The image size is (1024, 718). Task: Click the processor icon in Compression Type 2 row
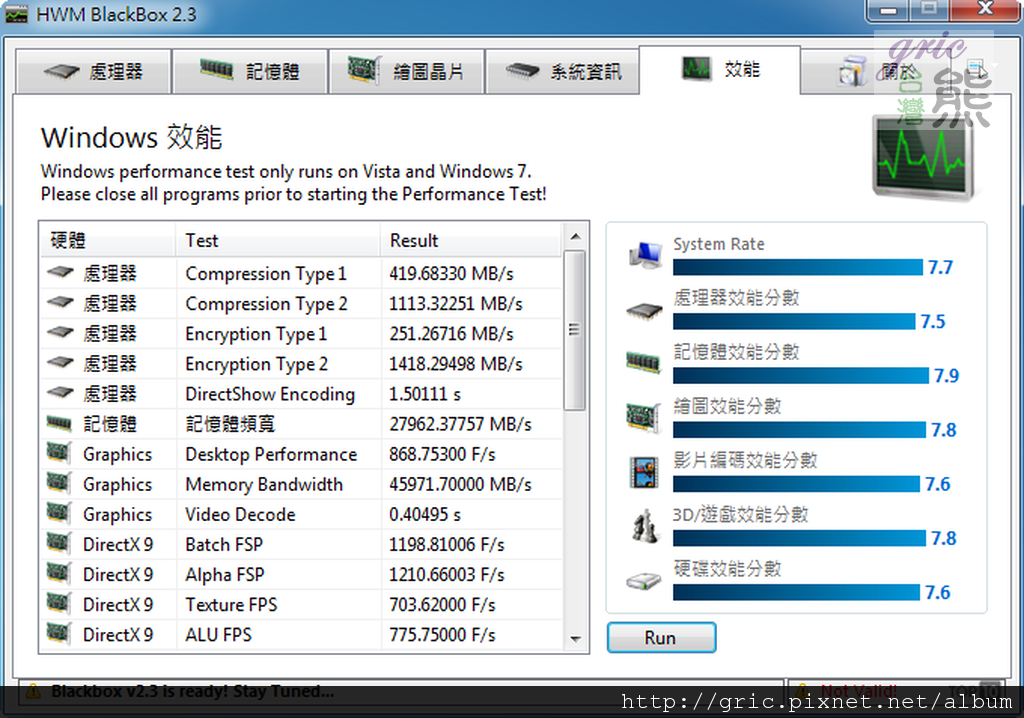(x=61, y=302)
